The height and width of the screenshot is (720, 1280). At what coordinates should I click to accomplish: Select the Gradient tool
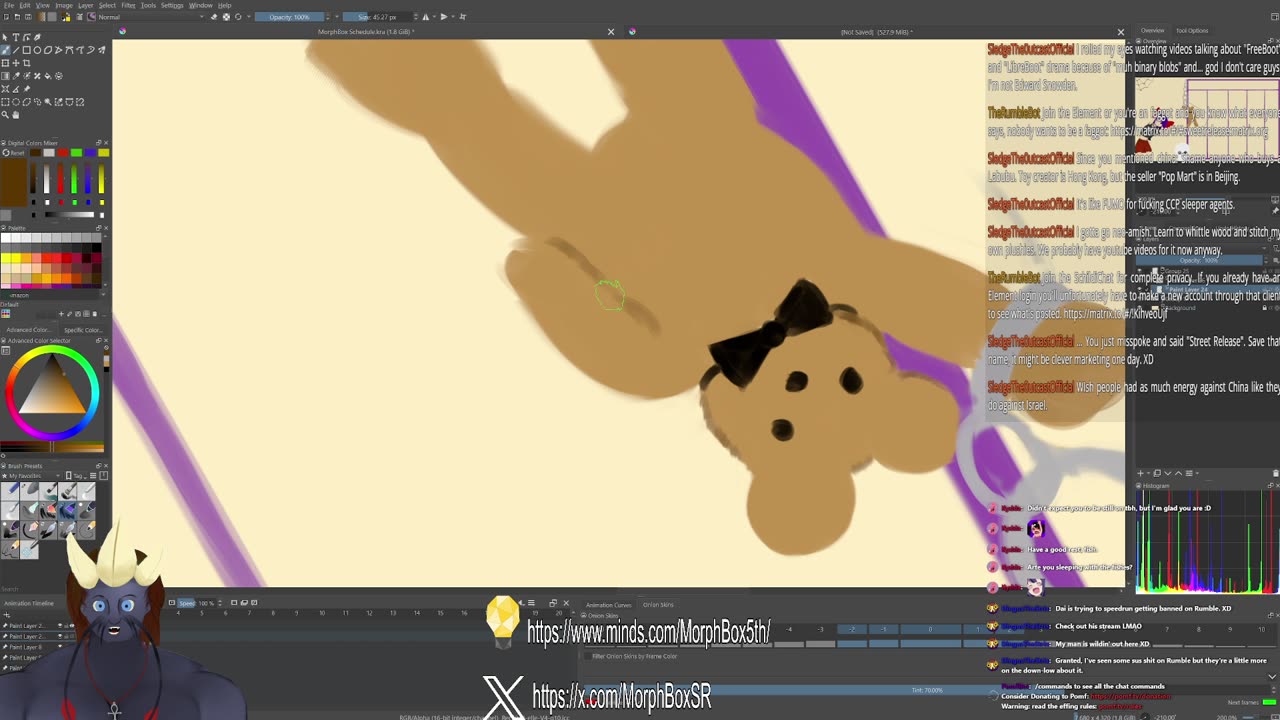pyautogui.click(x=5, y=76)
